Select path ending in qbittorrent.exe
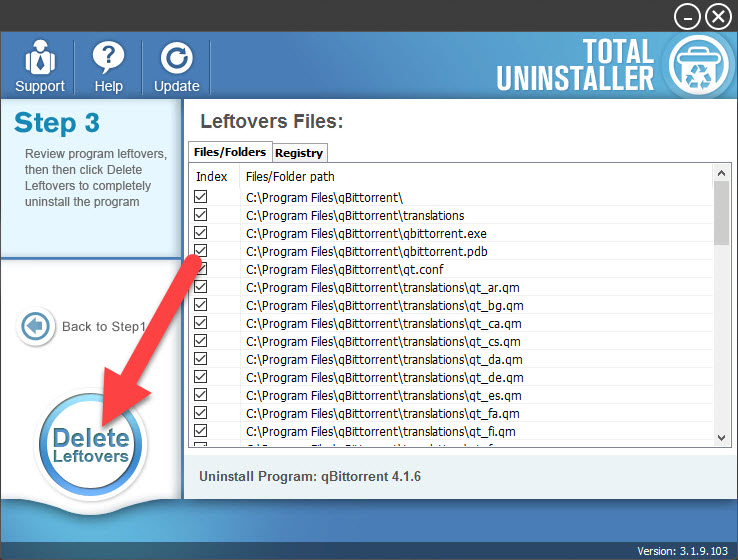This screenshot has width=738, height=560. pos(366,233)
